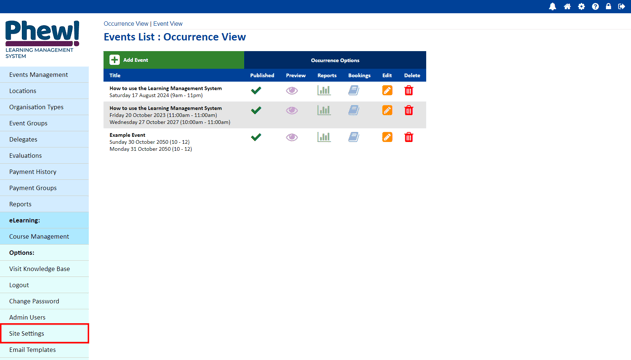631x360 pixels.
Task: Go to the home icon in top bar
Action: point(567,6)
